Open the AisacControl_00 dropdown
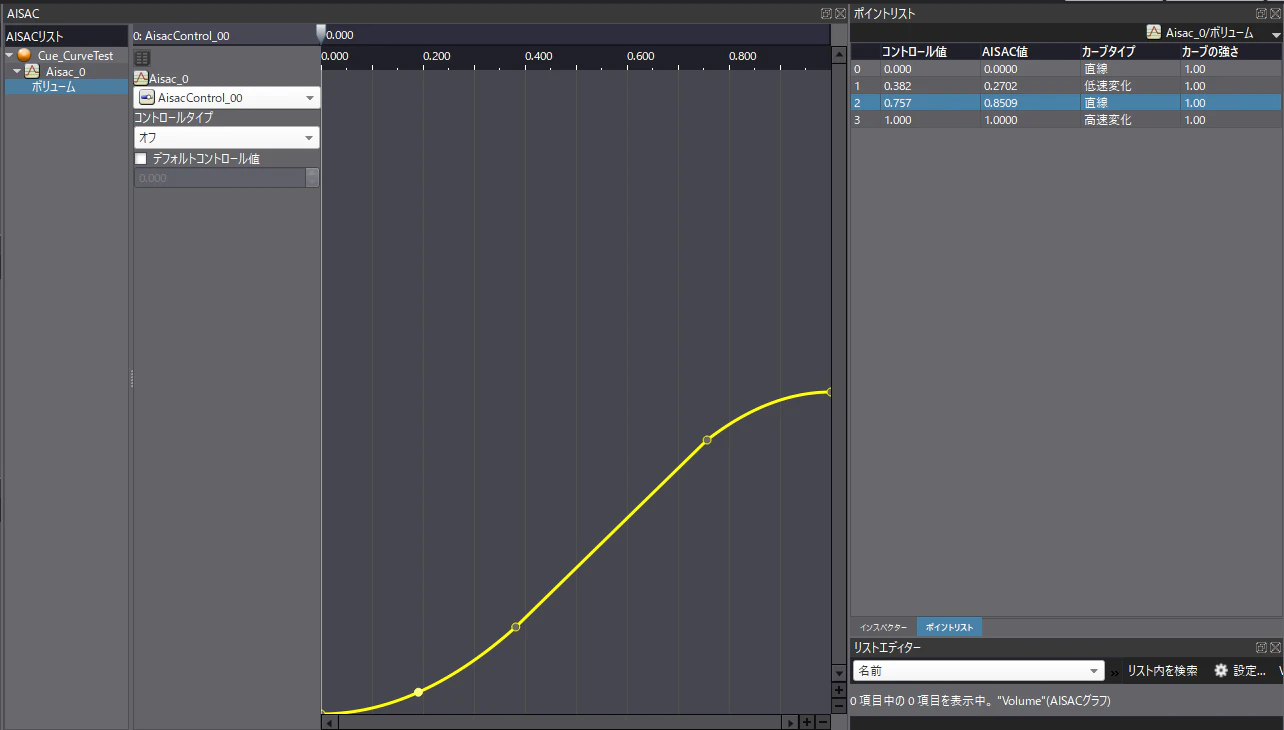 [x=227, y=98]
